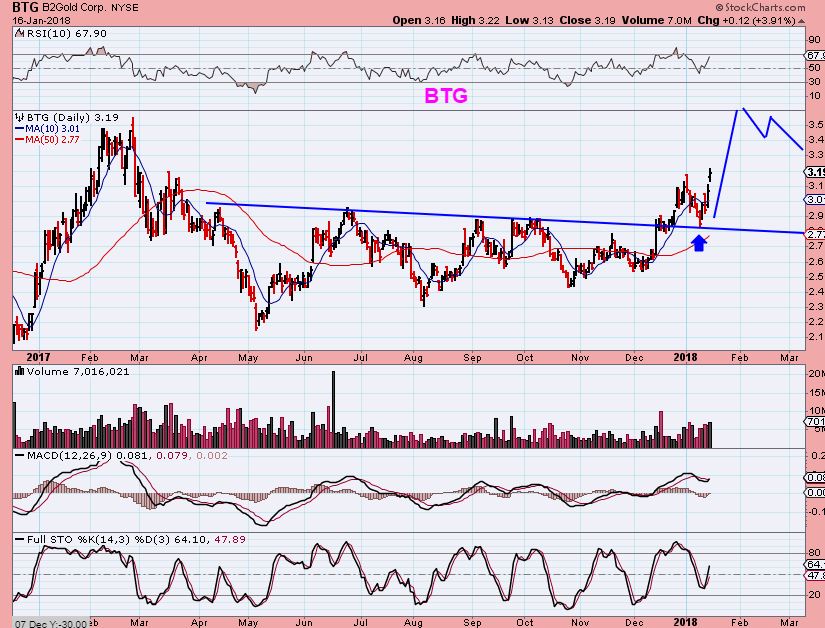Click the 3.5 price axis label
The image size is (825, 628).
click(x=816, y=125)
